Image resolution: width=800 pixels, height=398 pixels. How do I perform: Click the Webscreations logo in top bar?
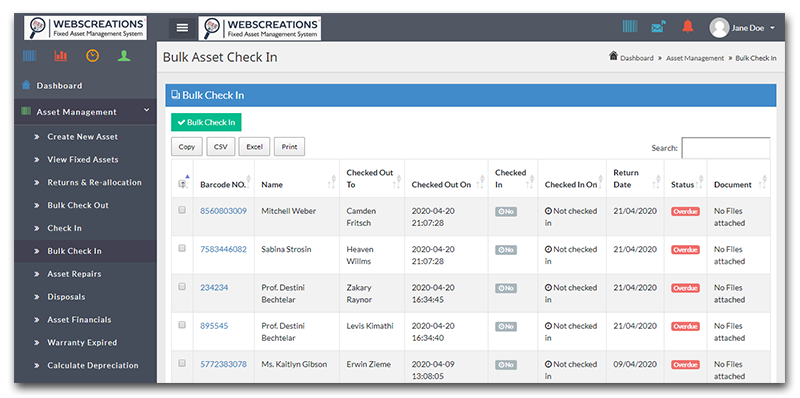point(260,28)
